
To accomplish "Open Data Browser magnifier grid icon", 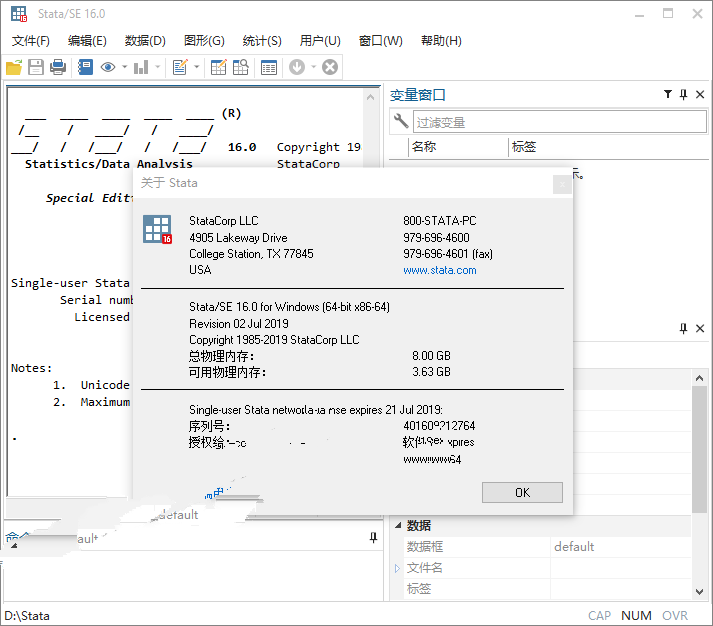I will 241,68.
